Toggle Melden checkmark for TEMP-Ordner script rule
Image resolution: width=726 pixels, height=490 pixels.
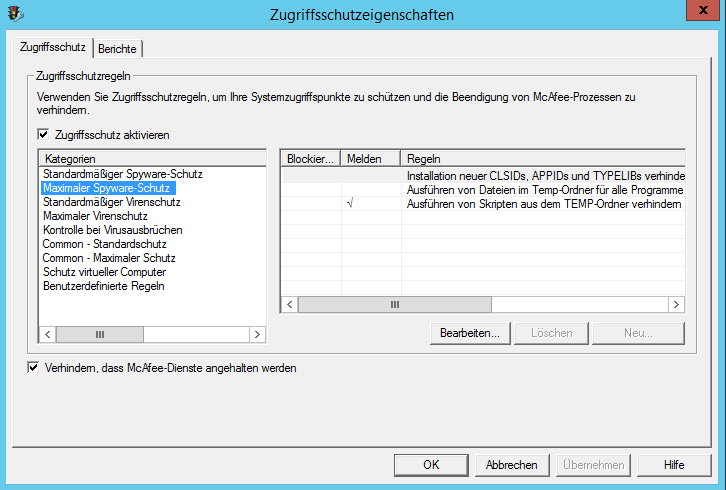tap(349, 204)
